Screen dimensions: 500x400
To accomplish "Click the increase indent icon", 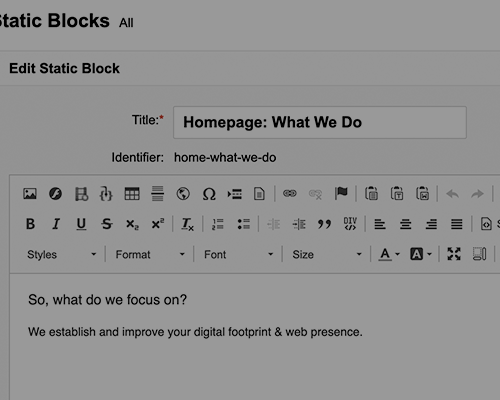I will (299, 224).
